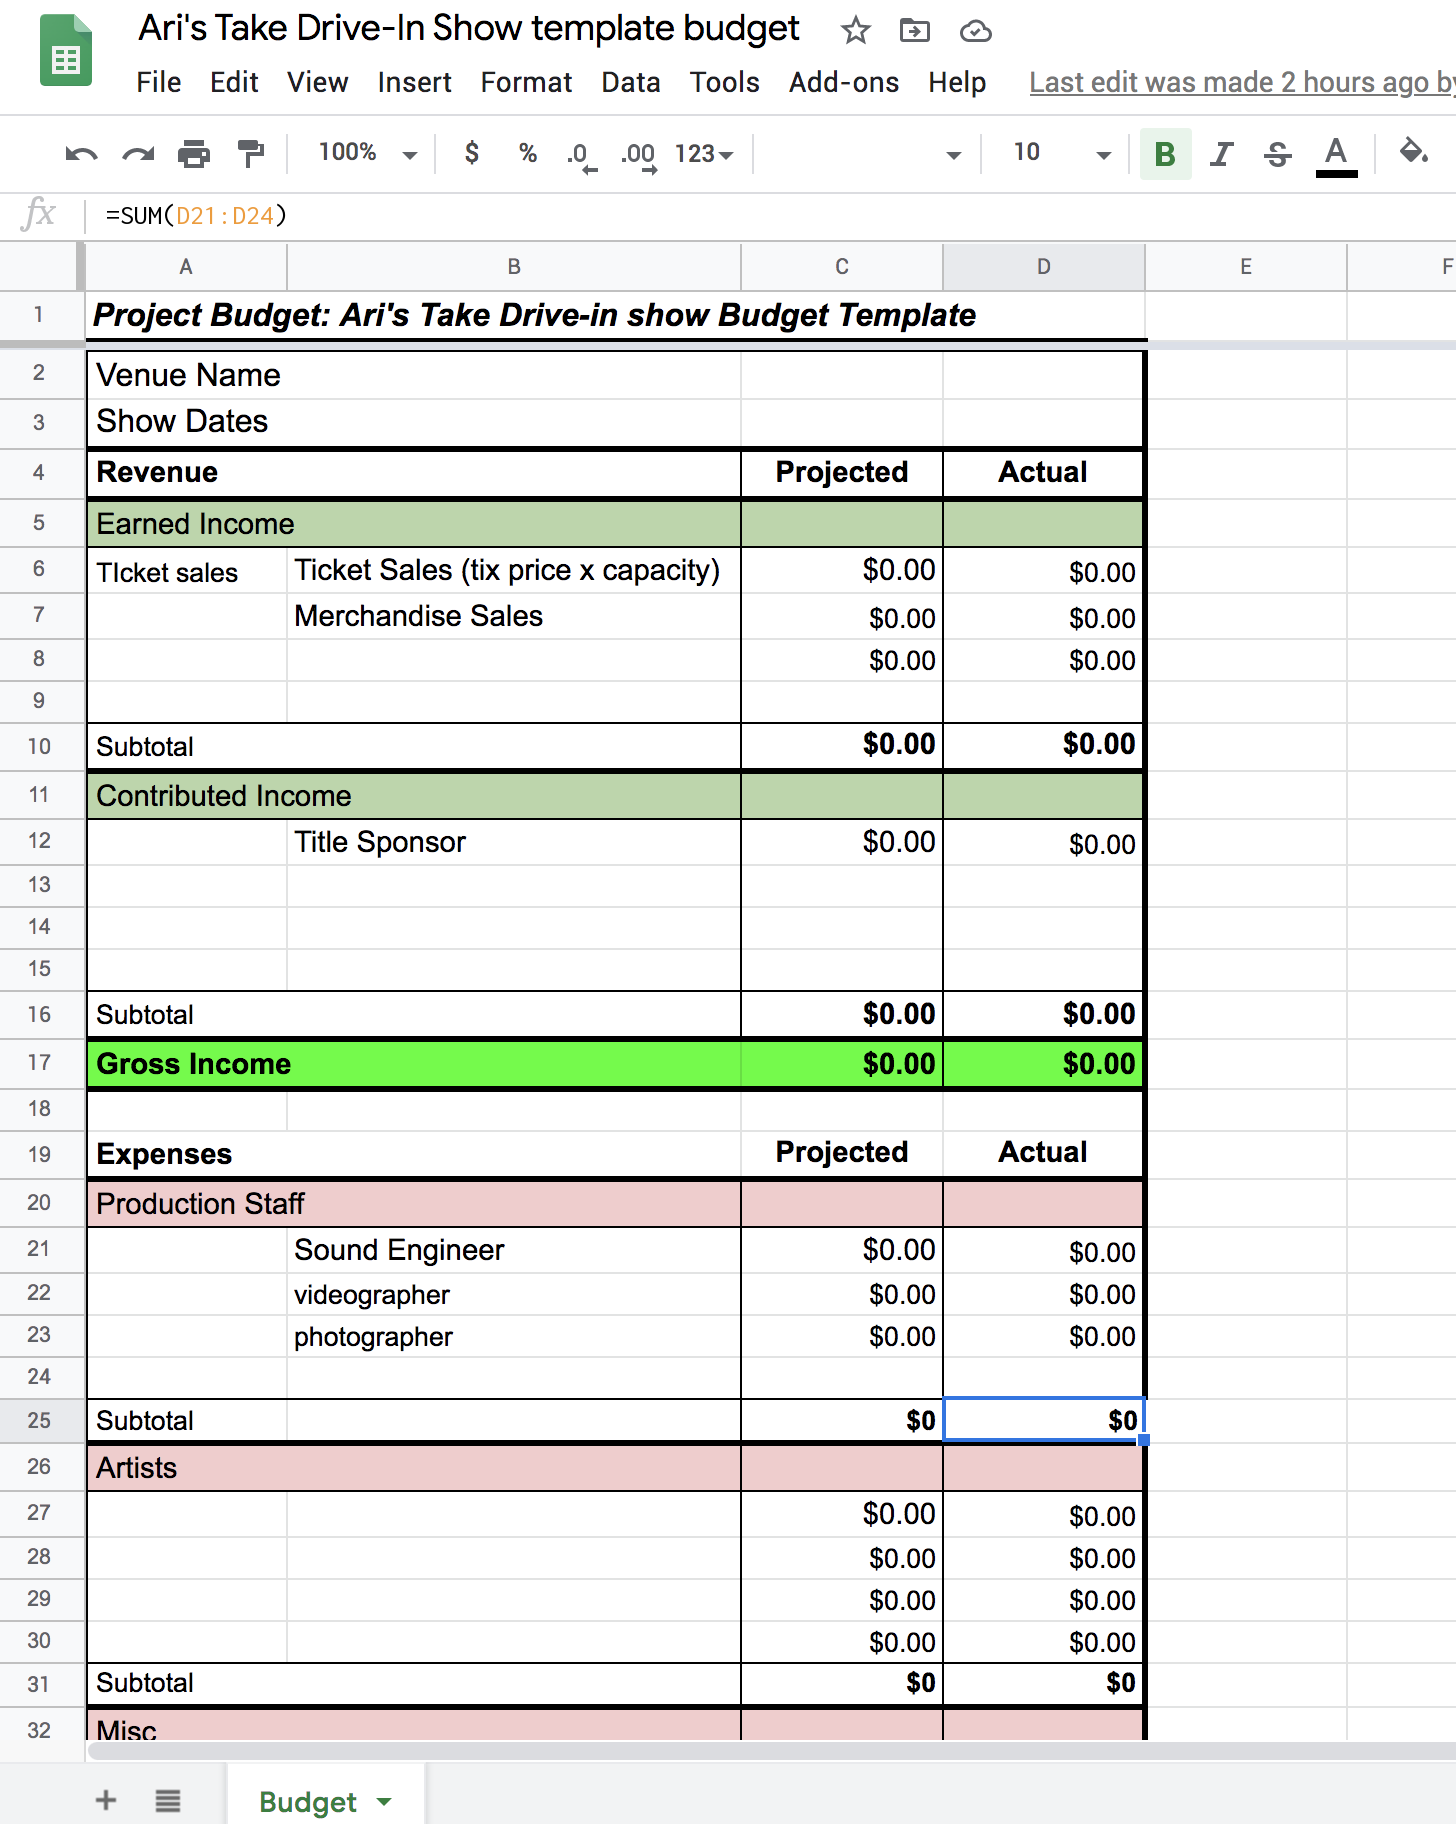The height and width of the screenshot is (1824, 1456).
Task: Open the last edit history link
Action: (x=1242, y=82)
